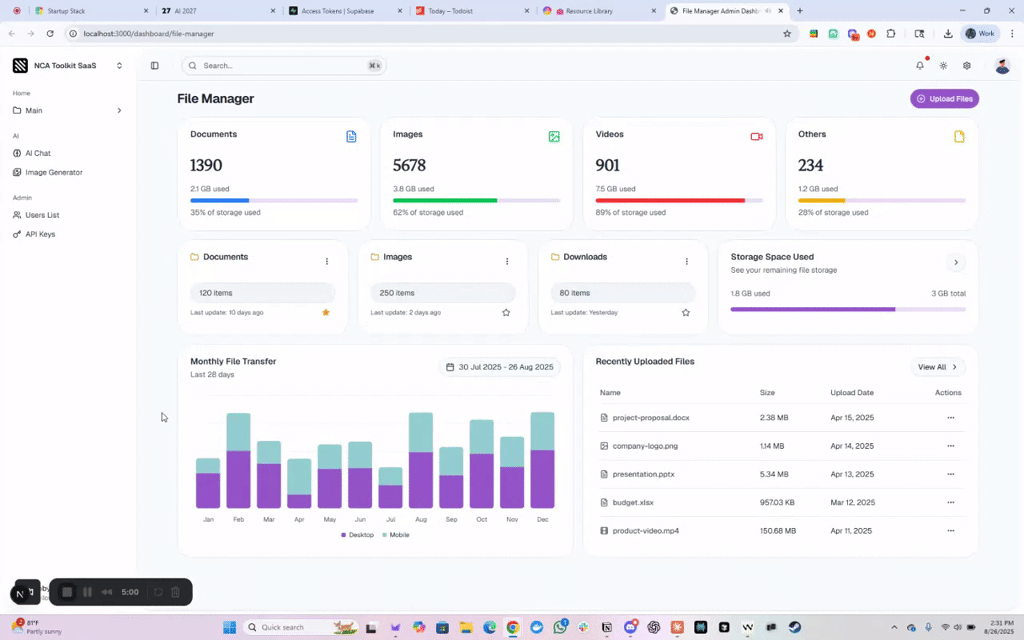Open the Storage Space Used arrow button
This screenshot has width=1024, height=640.
(956, 263)
